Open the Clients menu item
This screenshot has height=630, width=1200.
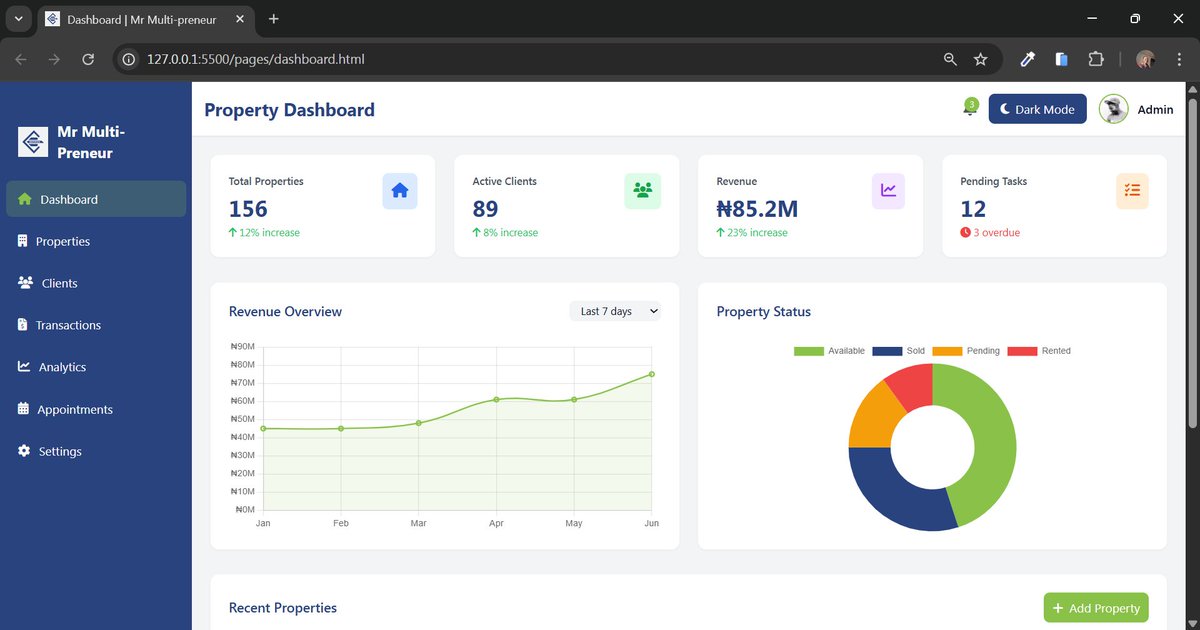click(x=96, y=283)
